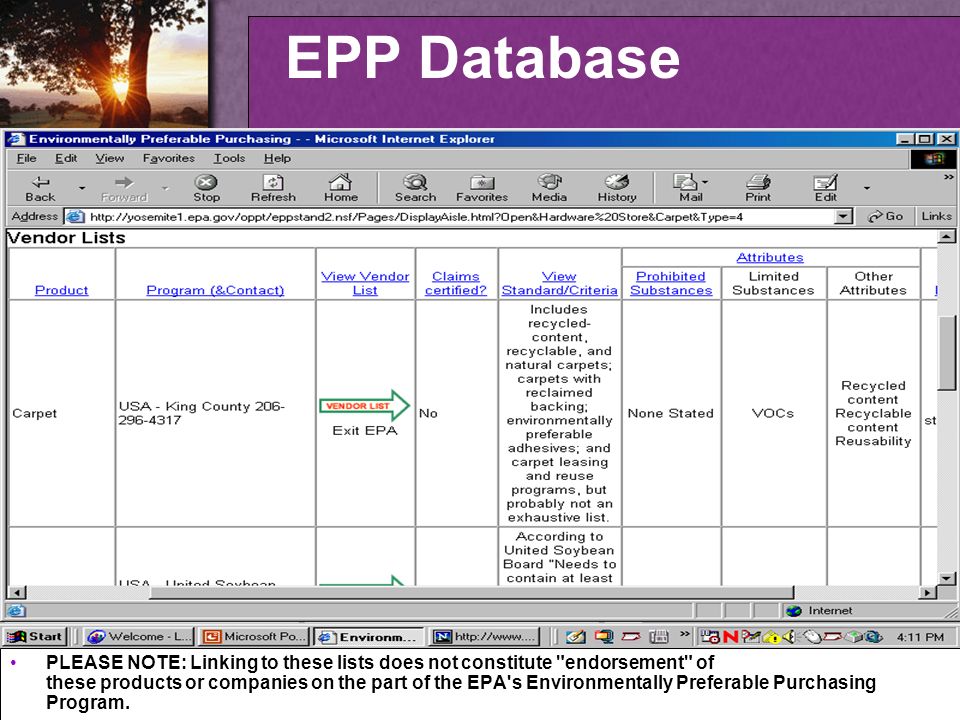Image resolution: width=960 pixels, height=720 pixels.
Task: Click the Claims certified? header link
Action: [456, 283]
